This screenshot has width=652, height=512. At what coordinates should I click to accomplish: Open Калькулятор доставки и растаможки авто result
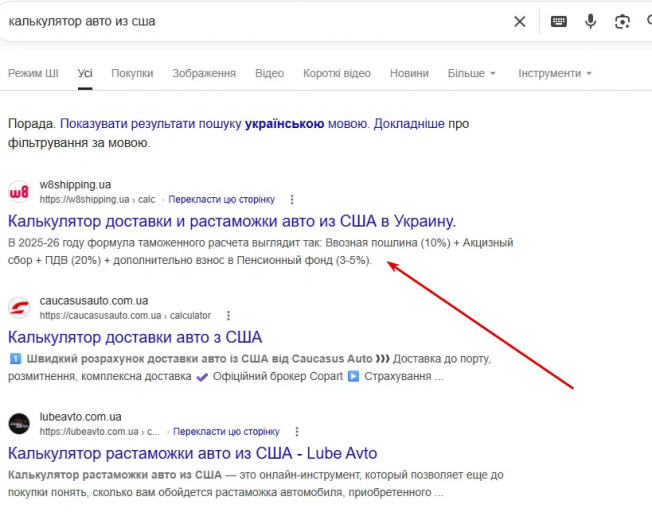click(x=232, y=221)
